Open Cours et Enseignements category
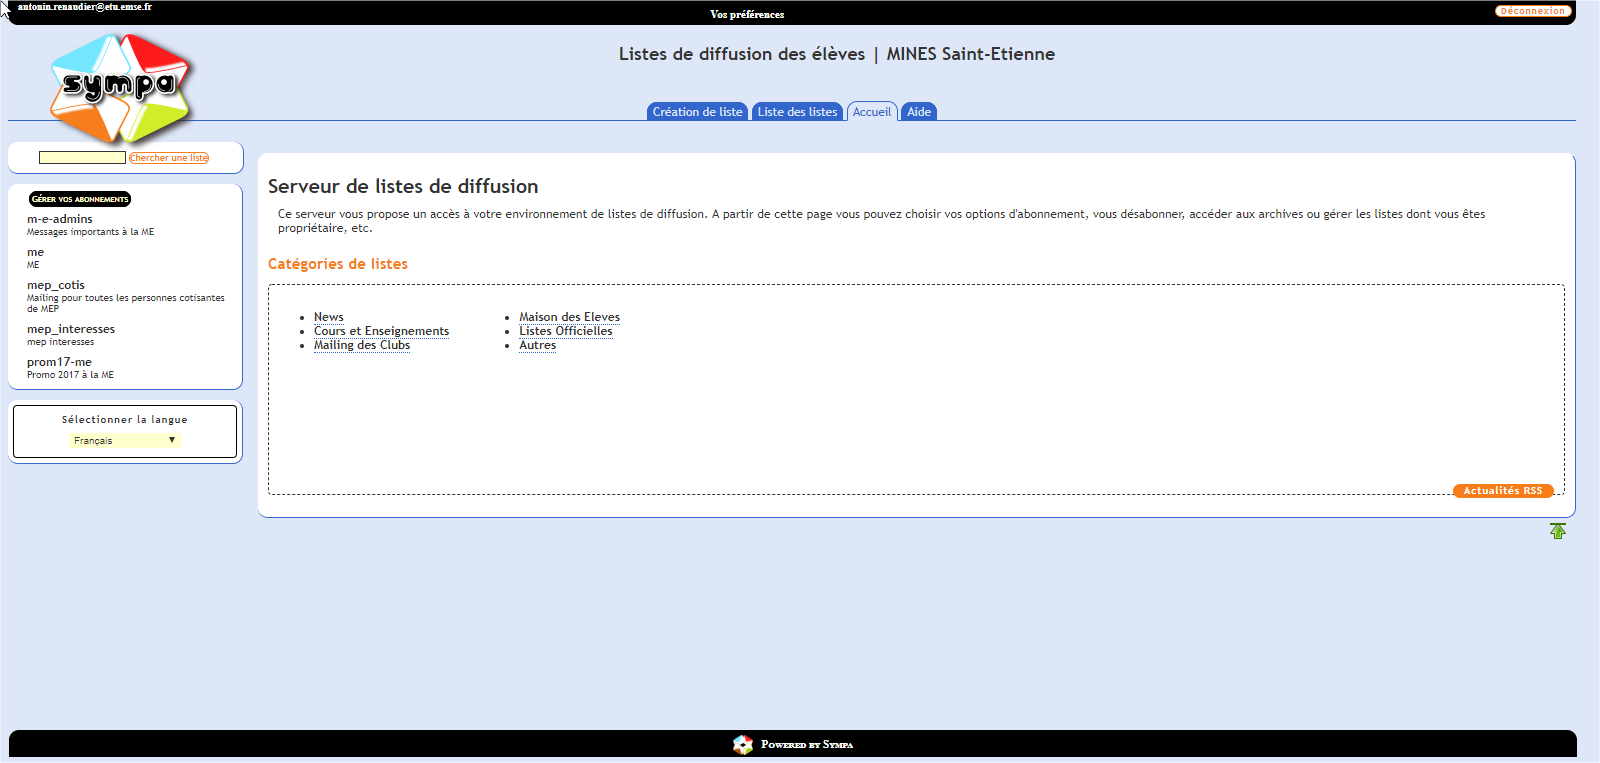1600x763 pixels. coord(381,331)
